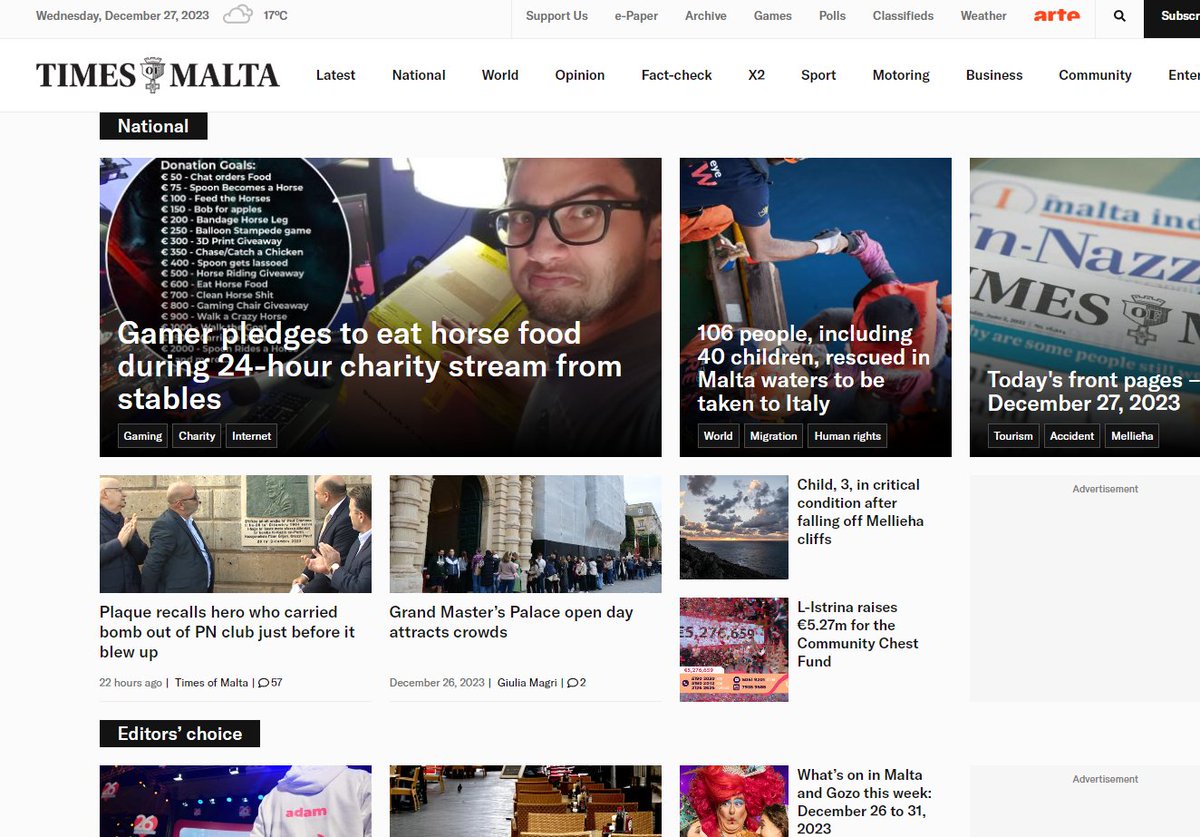Open the Weather page
Viewport: 1200px width, 837px height.
(984, 16)
